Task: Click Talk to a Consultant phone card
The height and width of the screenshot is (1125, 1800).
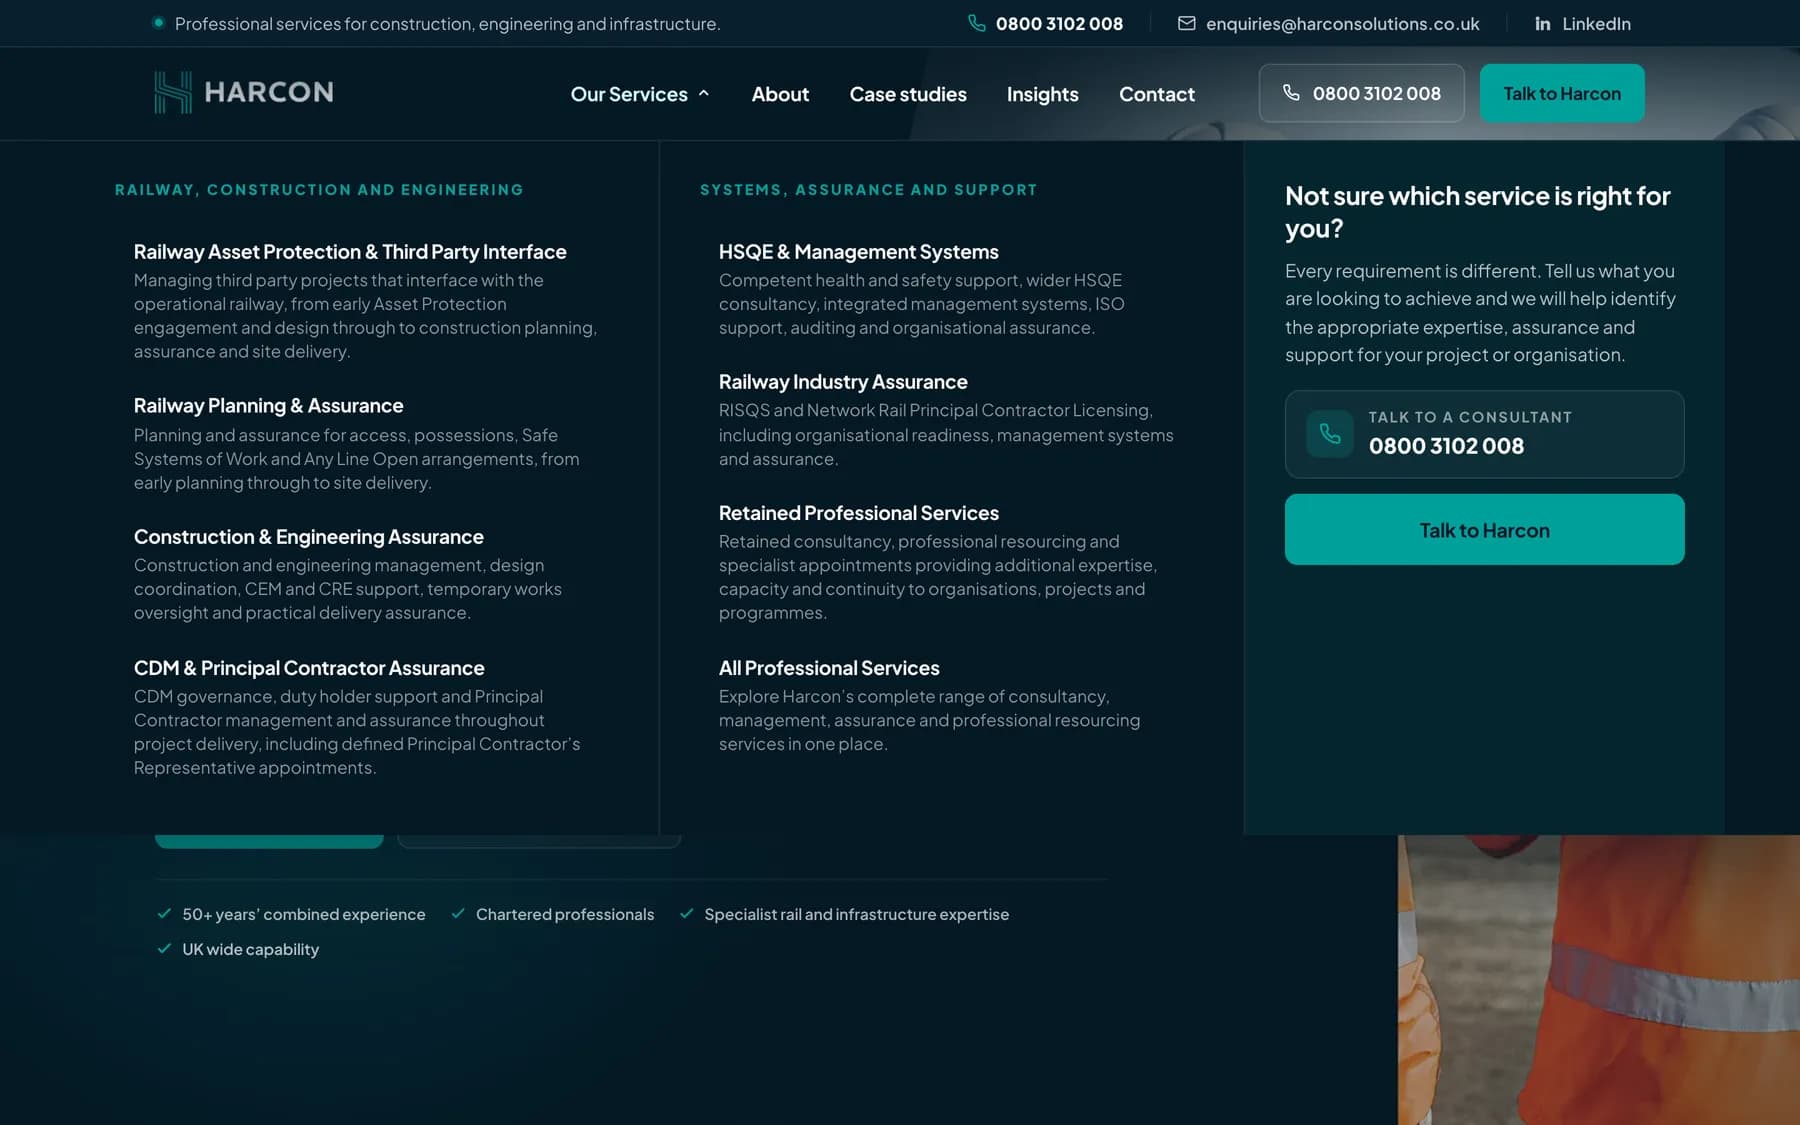Action: [x=1484, y=434]
